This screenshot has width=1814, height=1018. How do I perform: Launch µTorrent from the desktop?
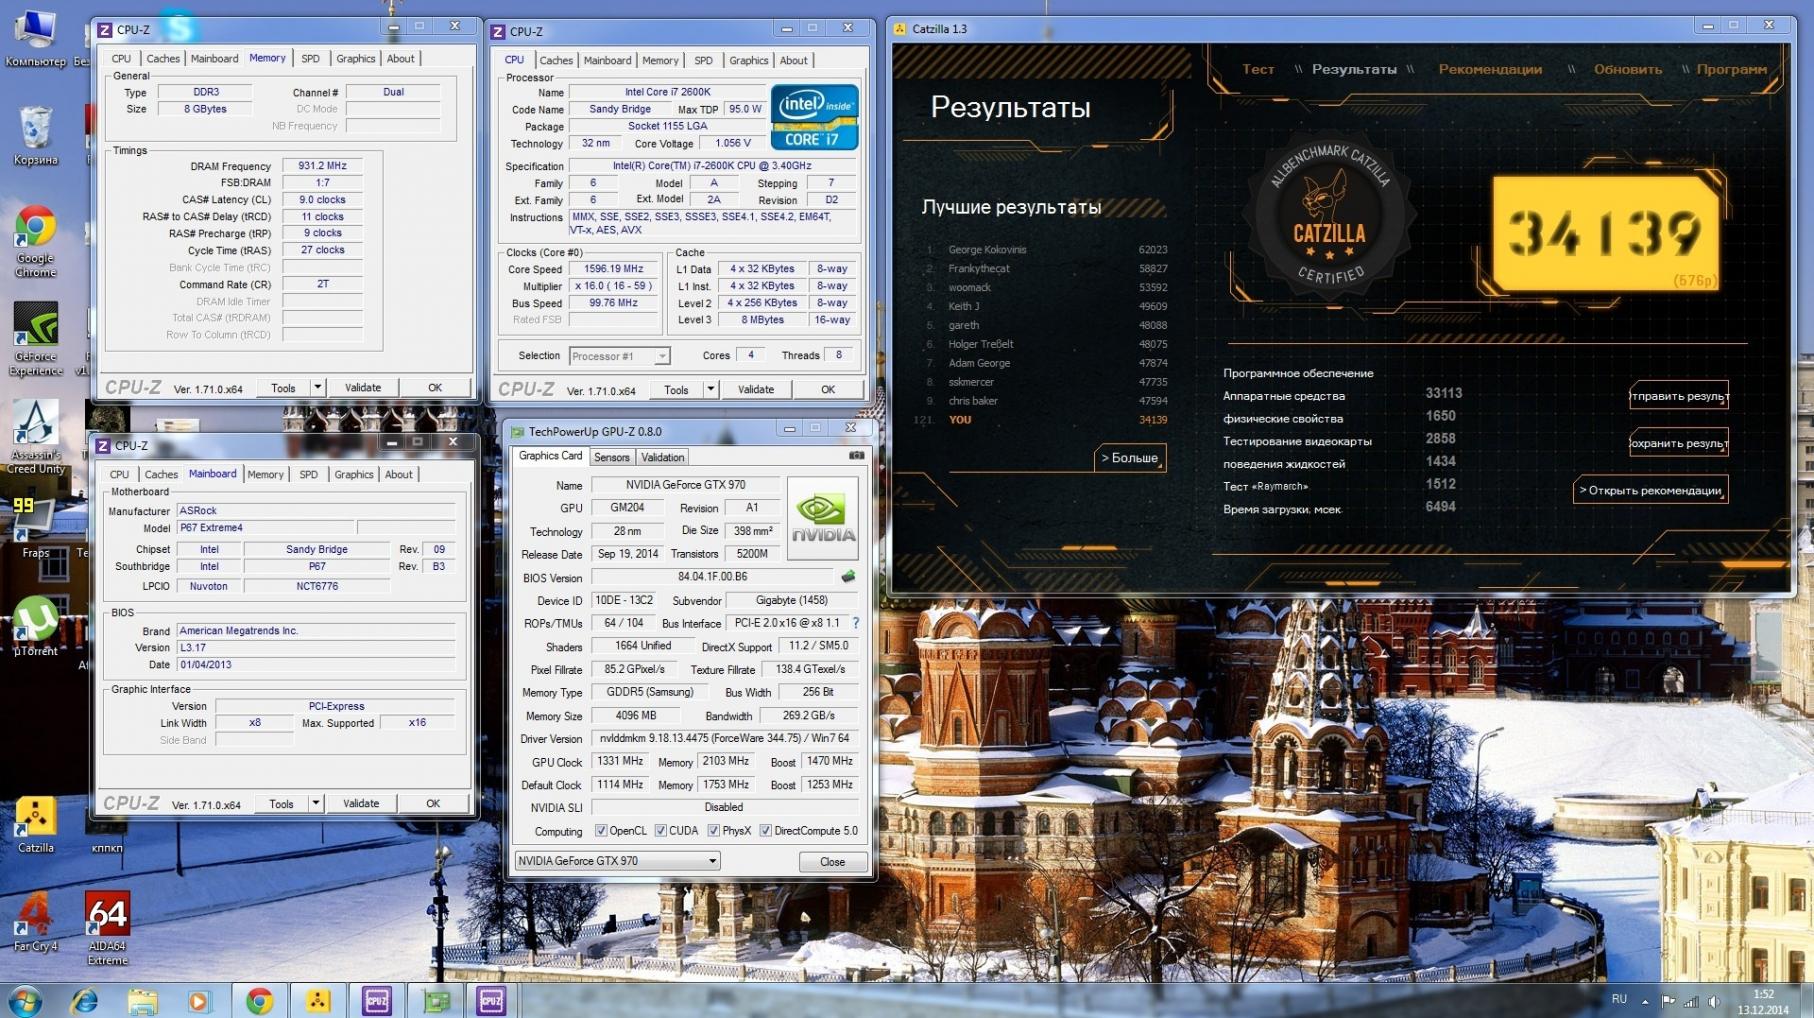36,626
